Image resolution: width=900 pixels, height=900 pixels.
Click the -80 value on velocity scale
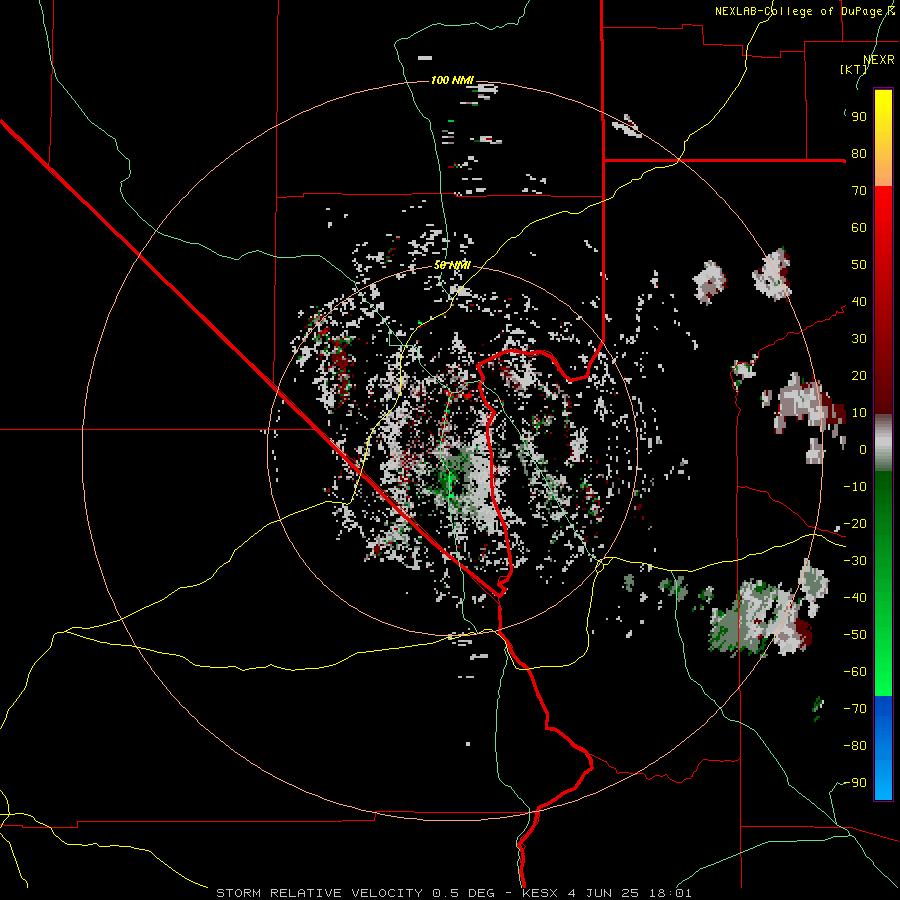click(855, 746)
